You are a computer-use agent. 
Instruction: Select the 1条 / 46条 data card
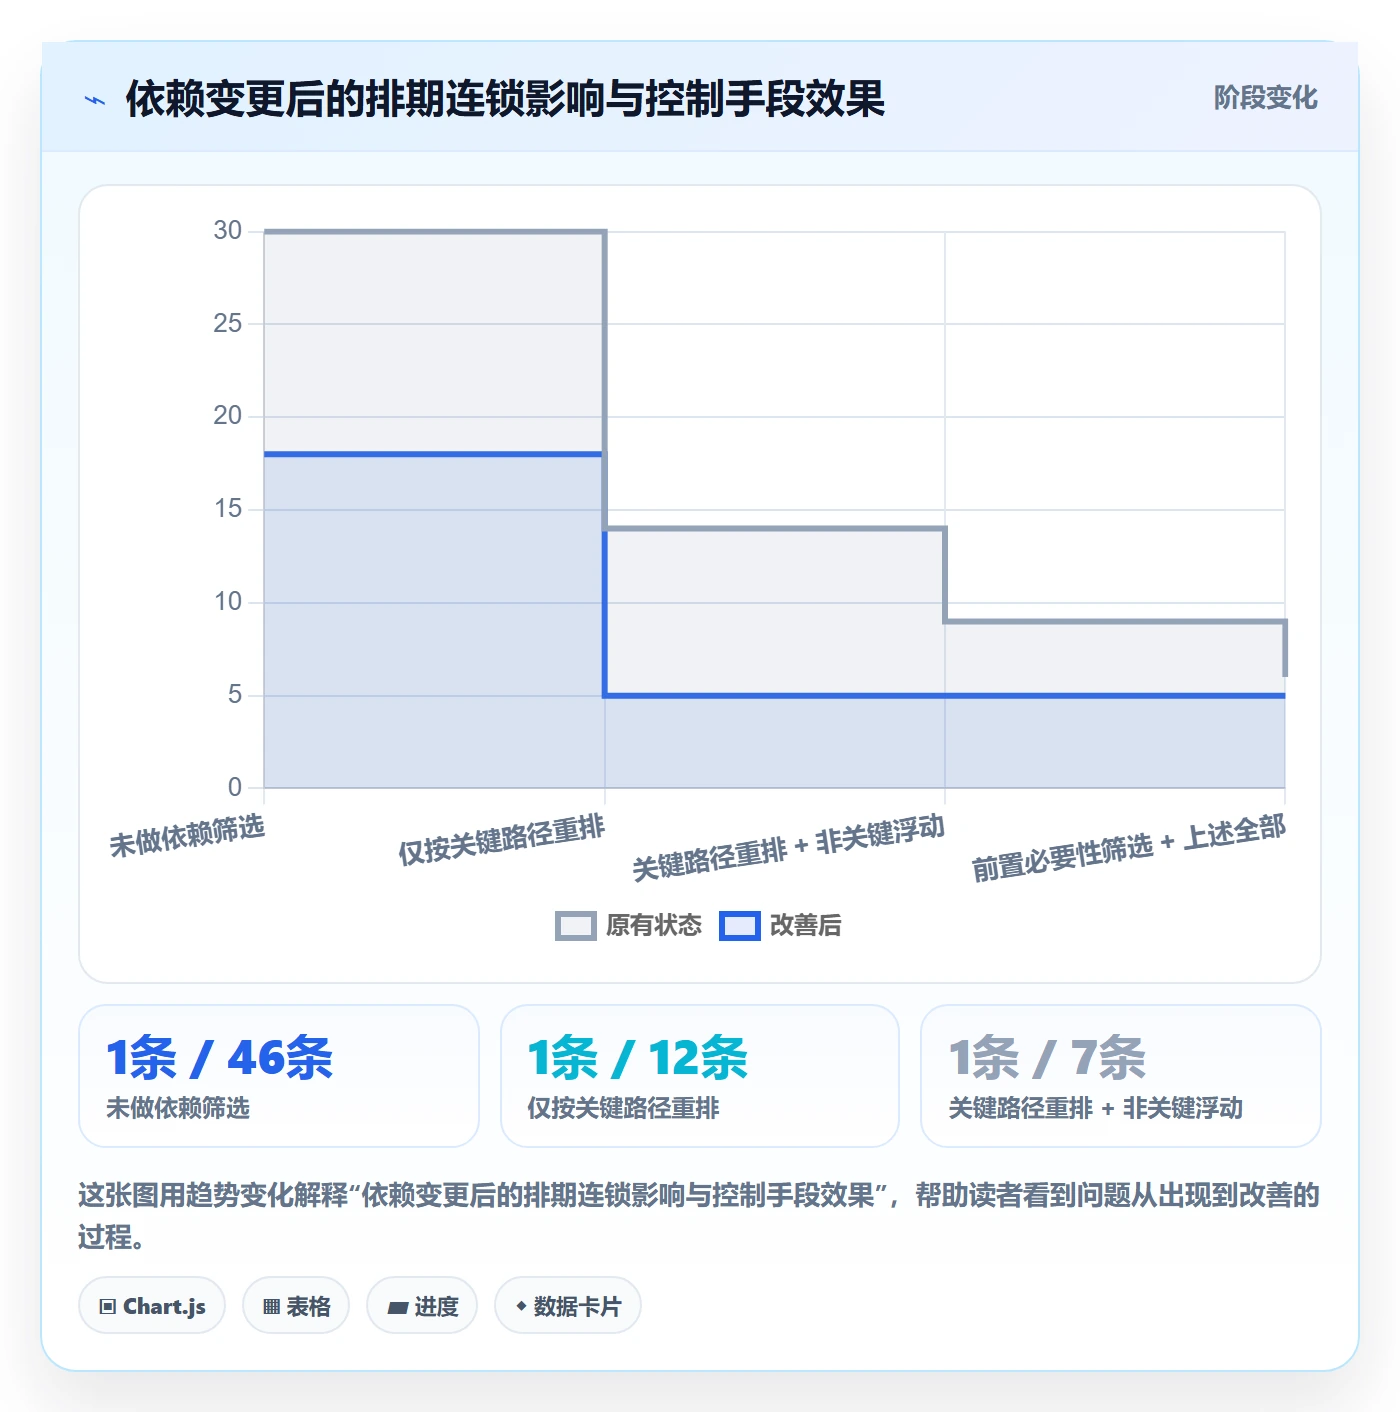point(279,1076)
